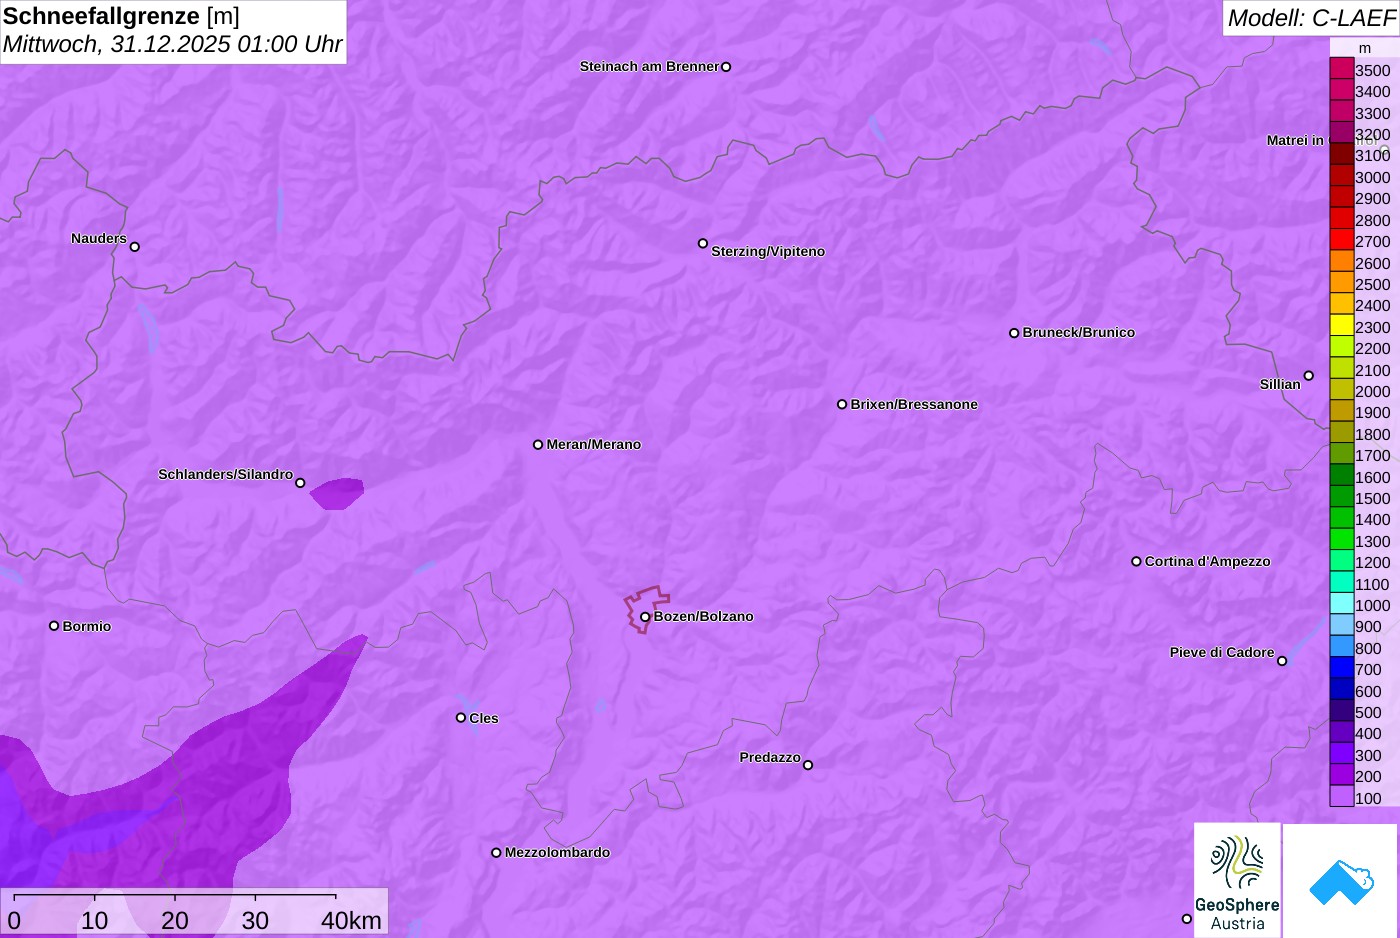Viewport: 1400px width, 938px height.
Task: Click the Sillian location dot
Action: pyautogui.click(x=1309, y=376)
